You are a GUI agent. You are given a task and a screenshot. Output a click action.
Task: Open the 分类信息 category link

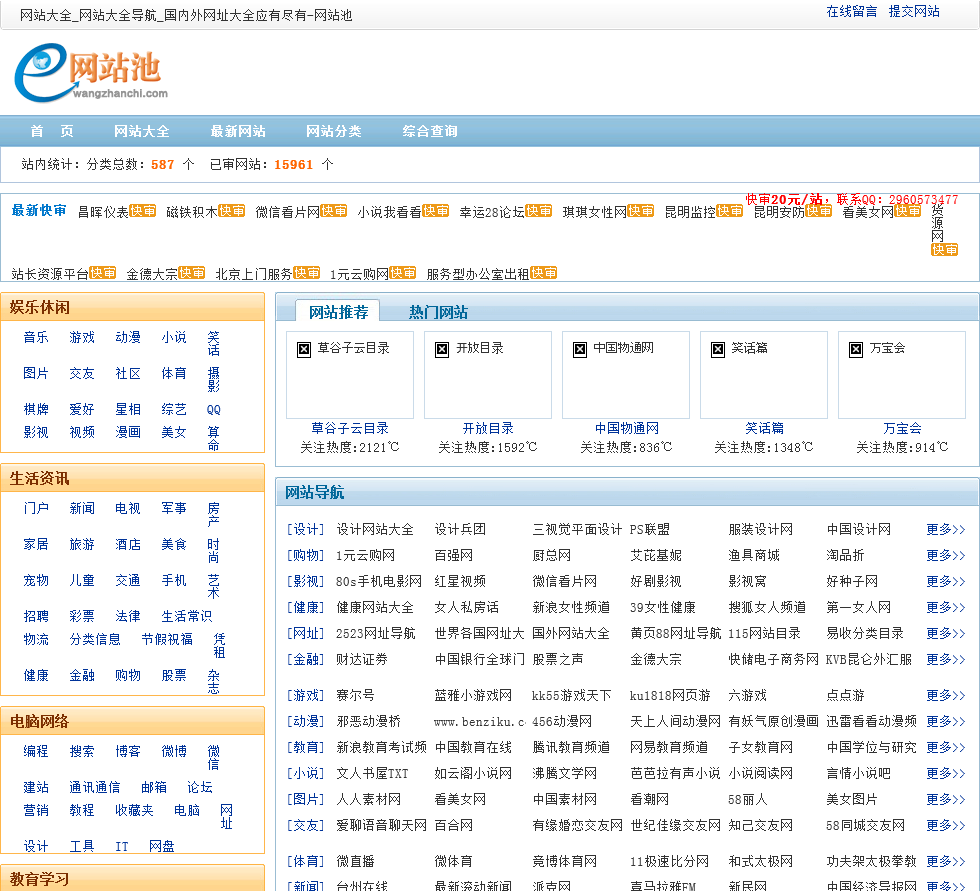click(95, 639)
